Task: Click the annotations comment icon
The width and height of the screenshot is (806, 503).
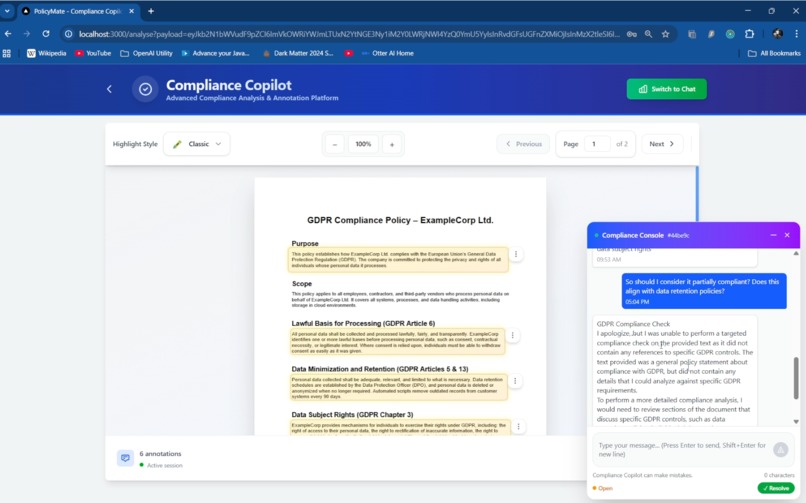Action: coord(125,458)
